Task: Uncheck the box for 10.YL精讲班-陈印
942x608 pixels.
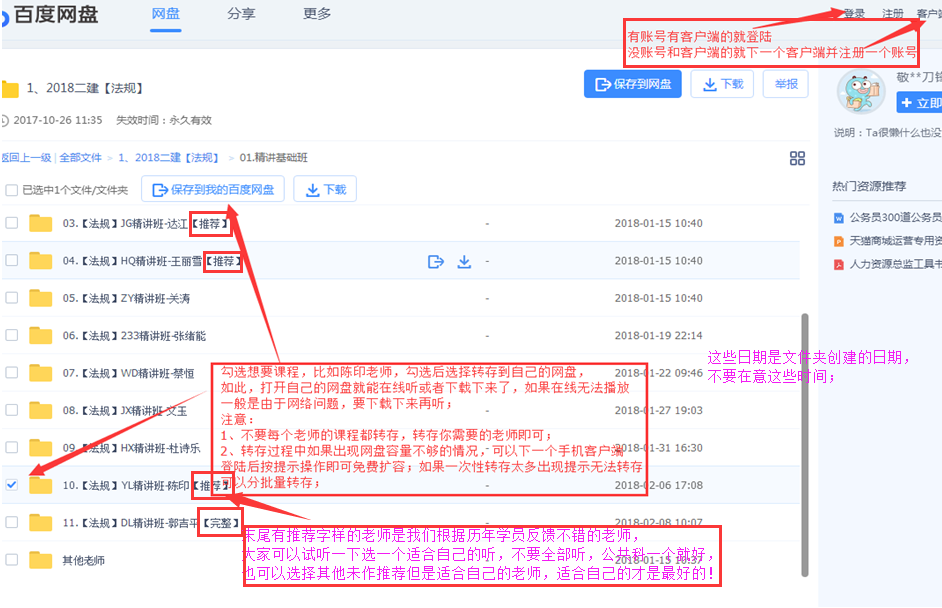Action: click(x=11, y=485)
